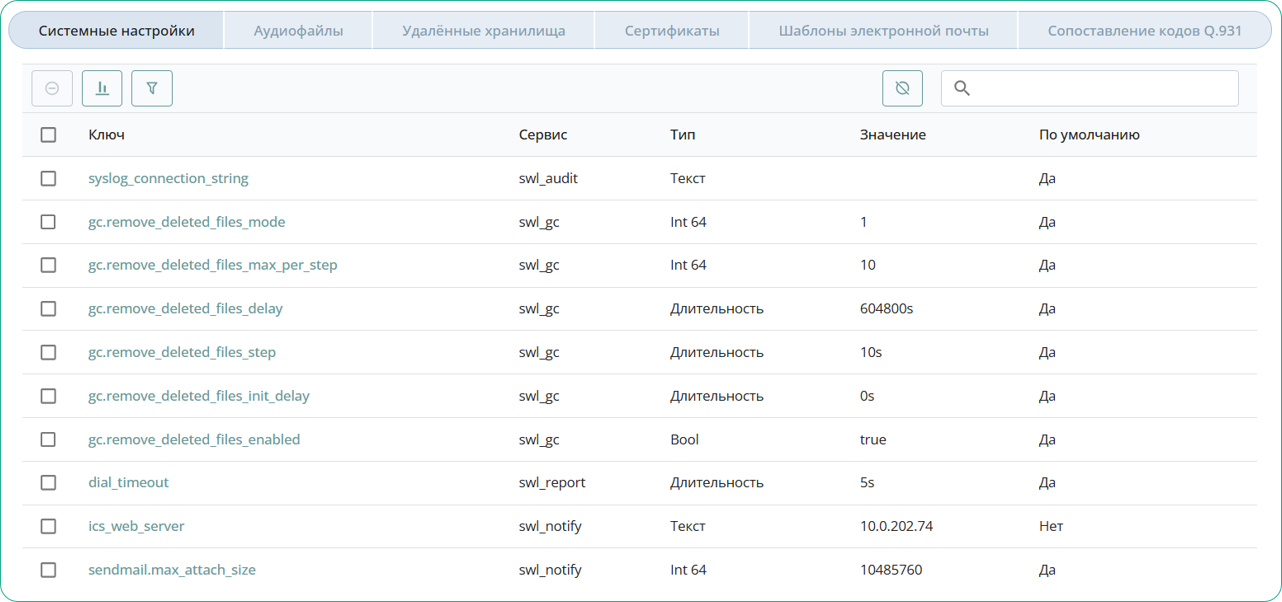Image resolution: width=1282 pixels, height=602 pixels.
Task: Open the column settings bar chart icon
Action: tap(102, 88)
